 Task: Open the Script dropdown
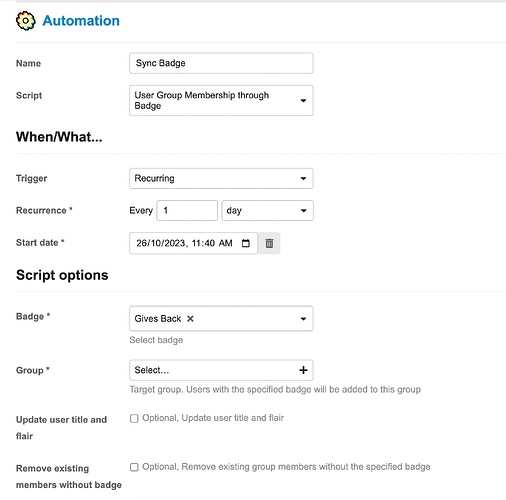pyautogui.click(x=221, y=100)
